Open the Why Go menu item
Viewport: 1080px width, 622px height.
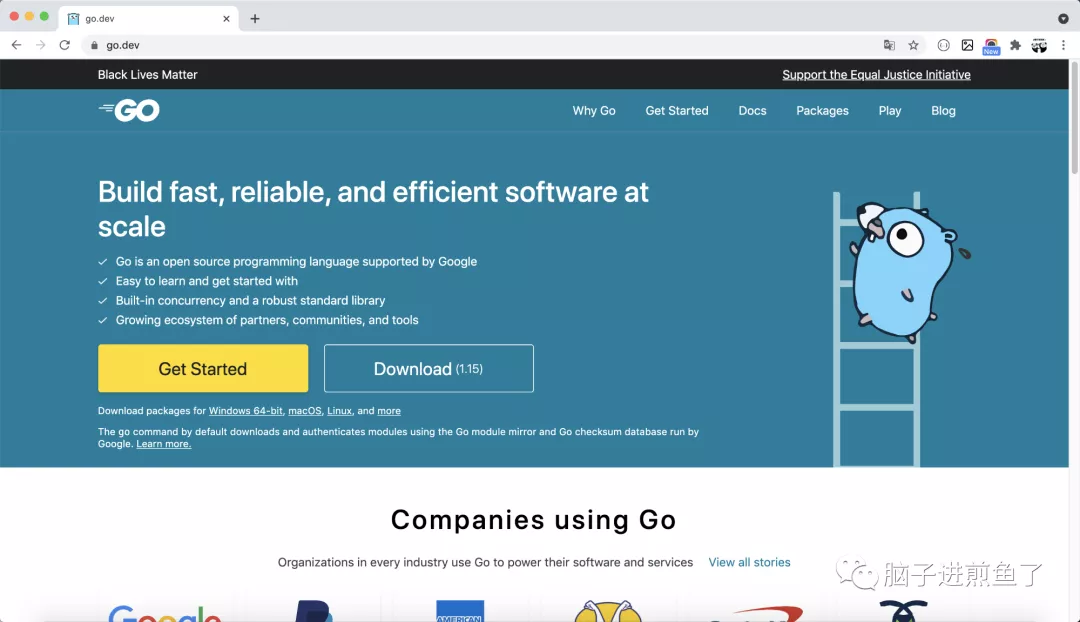pos(594,110)
